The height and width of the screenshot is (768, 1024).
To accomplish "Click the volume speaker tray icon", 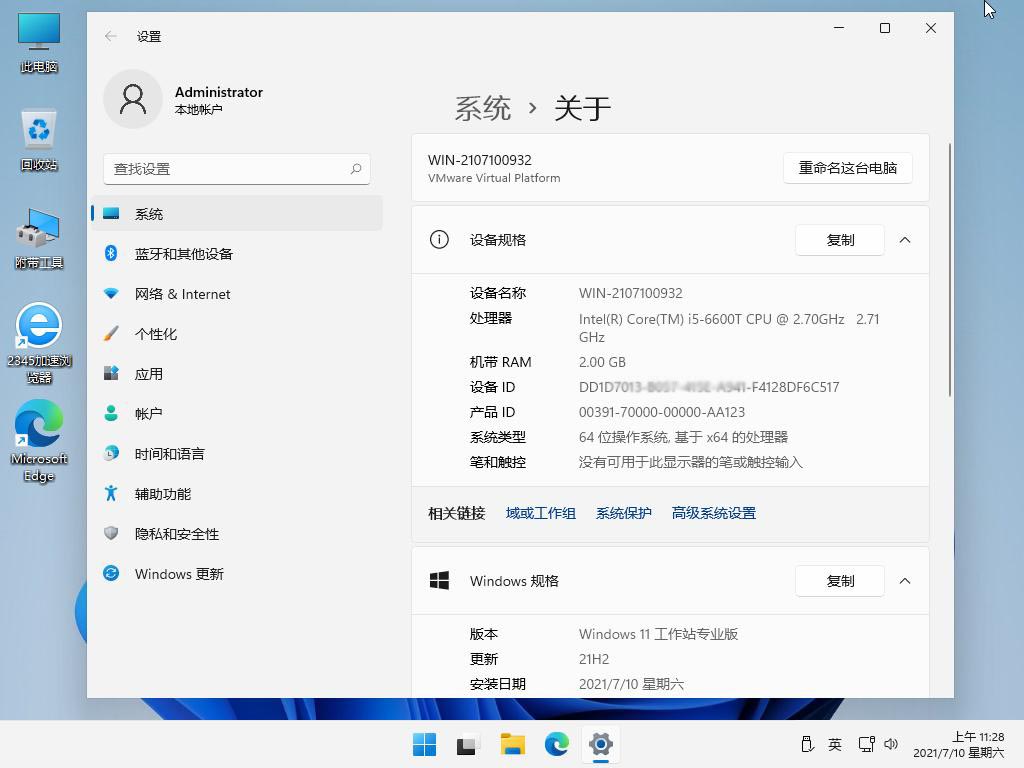I will [x=891, y=744].
